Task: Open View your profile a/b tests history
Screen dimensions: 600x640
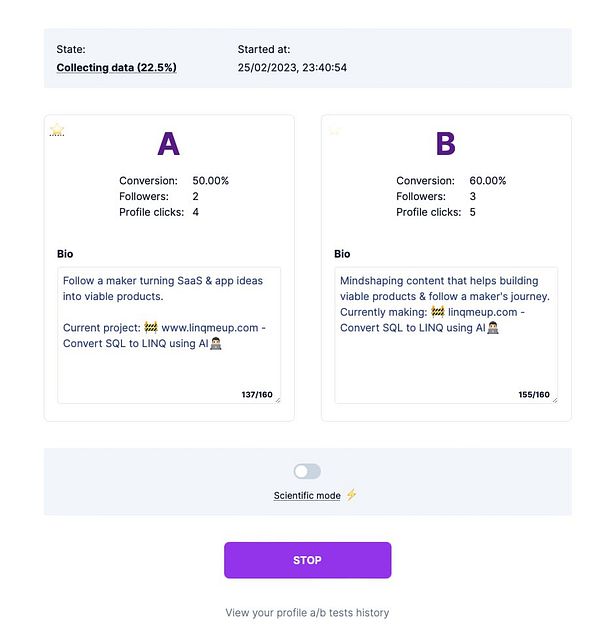Action: point(307,613)
